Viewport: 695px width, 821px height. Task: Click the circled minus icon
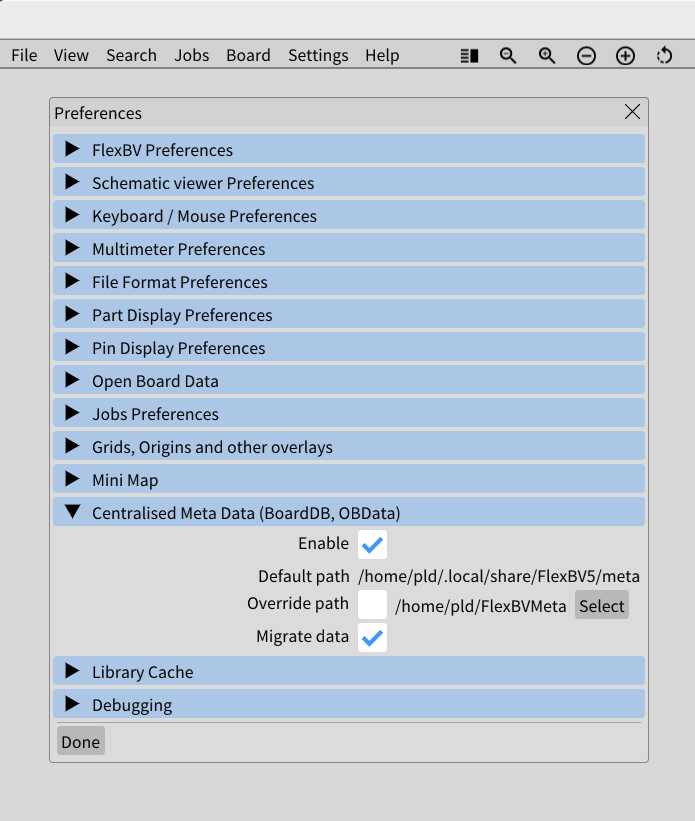[x=586, y=56]
